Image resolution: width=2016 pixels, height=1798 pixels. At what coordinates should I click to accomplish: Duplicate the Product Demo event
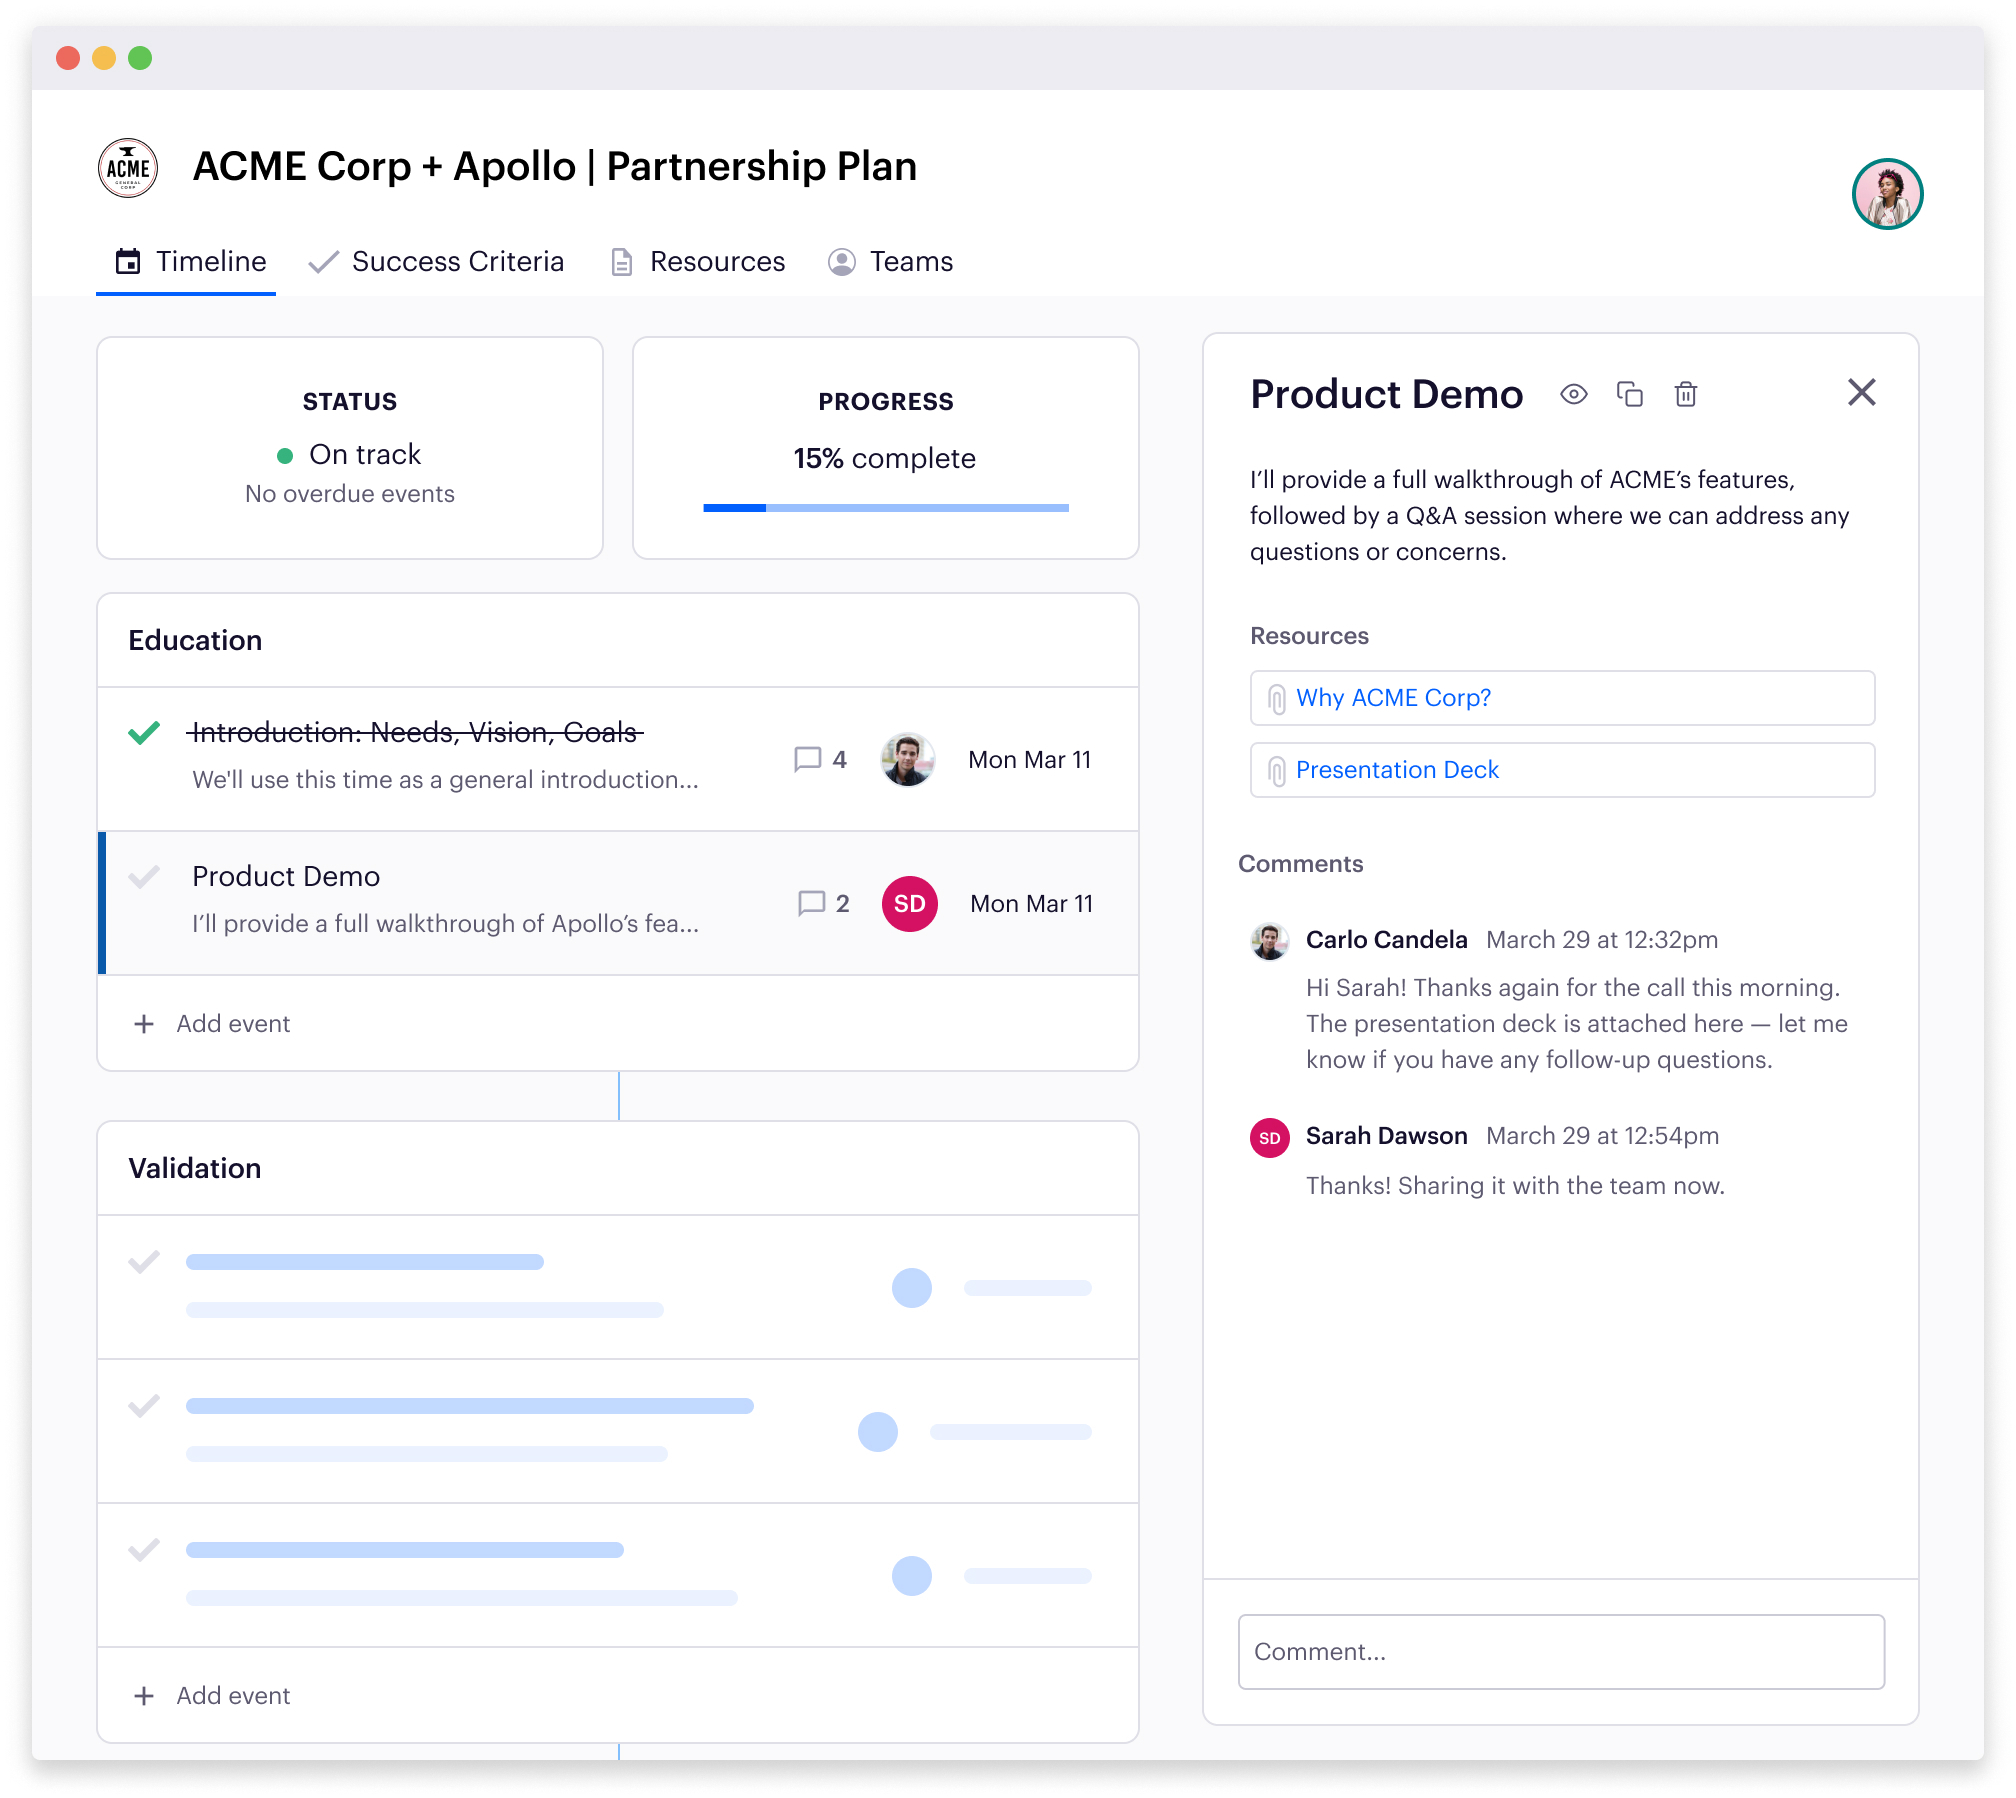click(1629, 394)
